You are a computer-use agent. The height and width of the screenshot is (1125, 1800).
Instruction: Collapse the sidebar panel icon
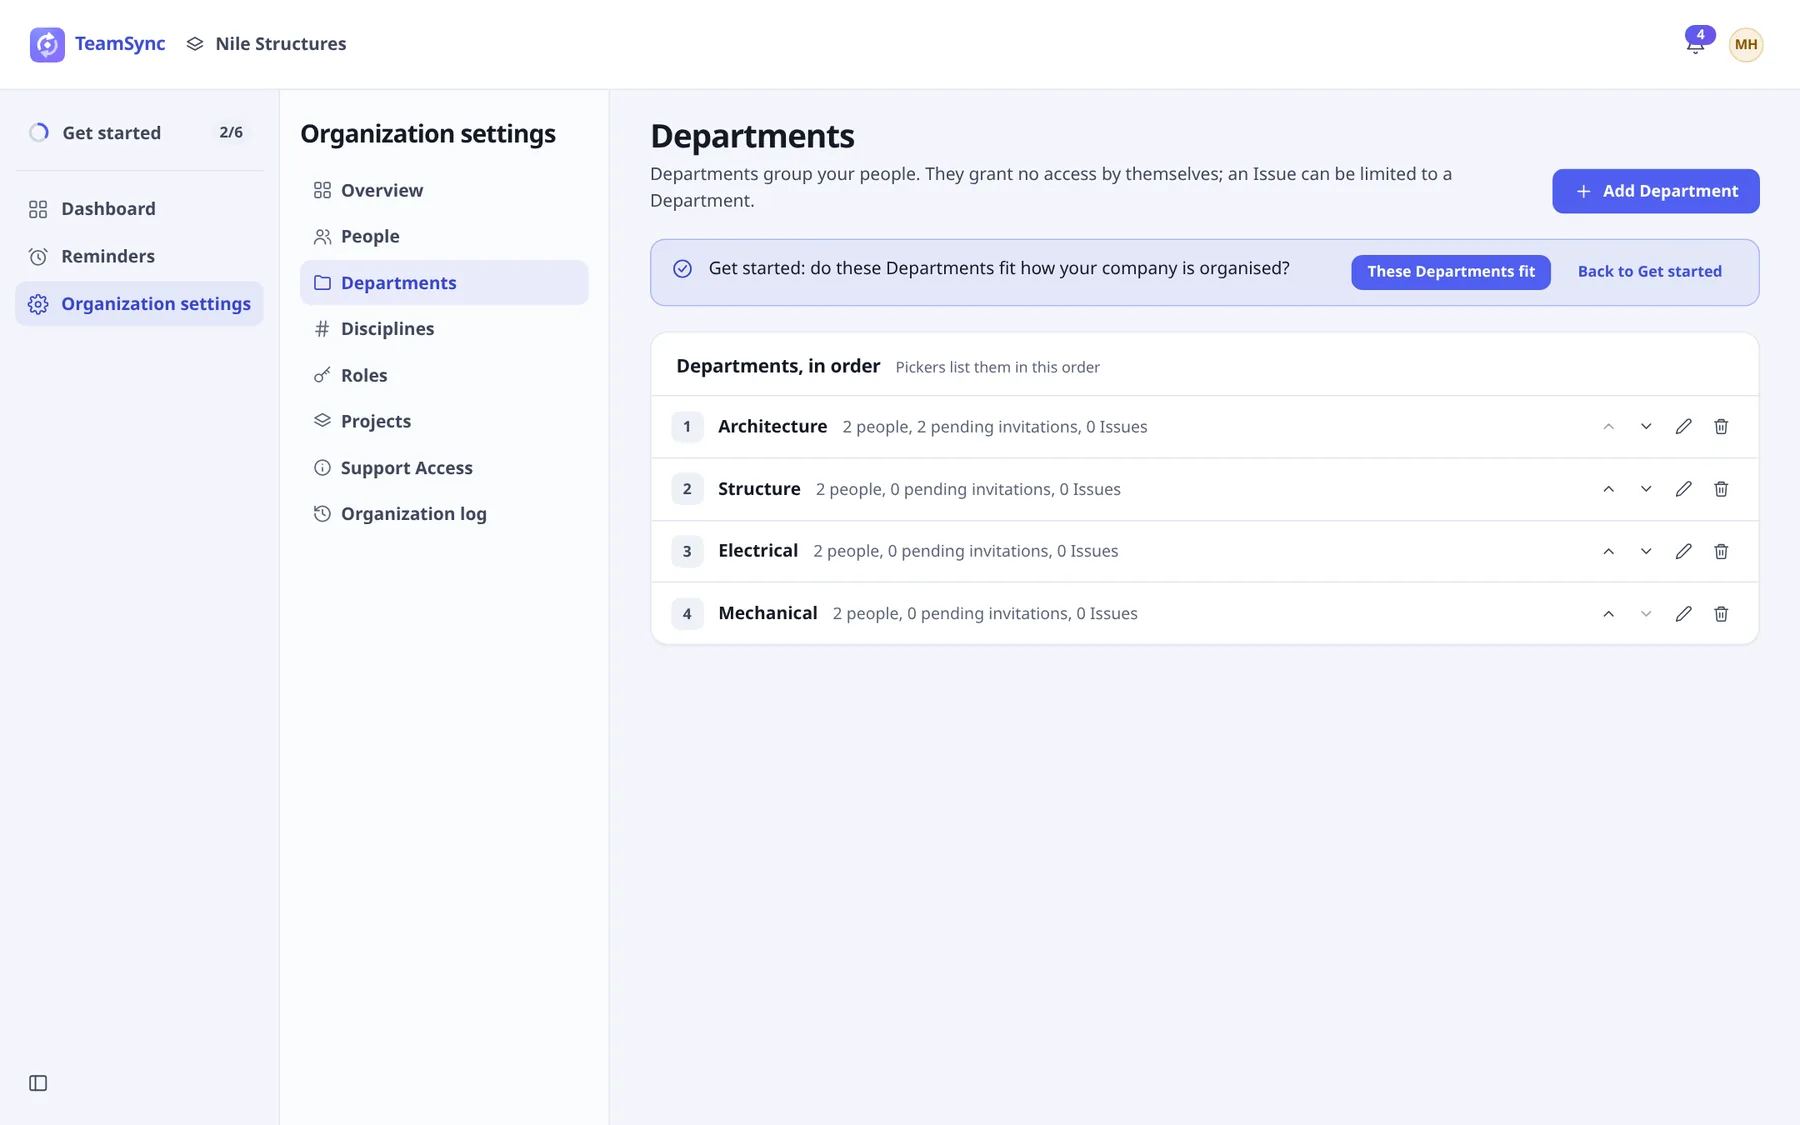[x=38, y=1083]
